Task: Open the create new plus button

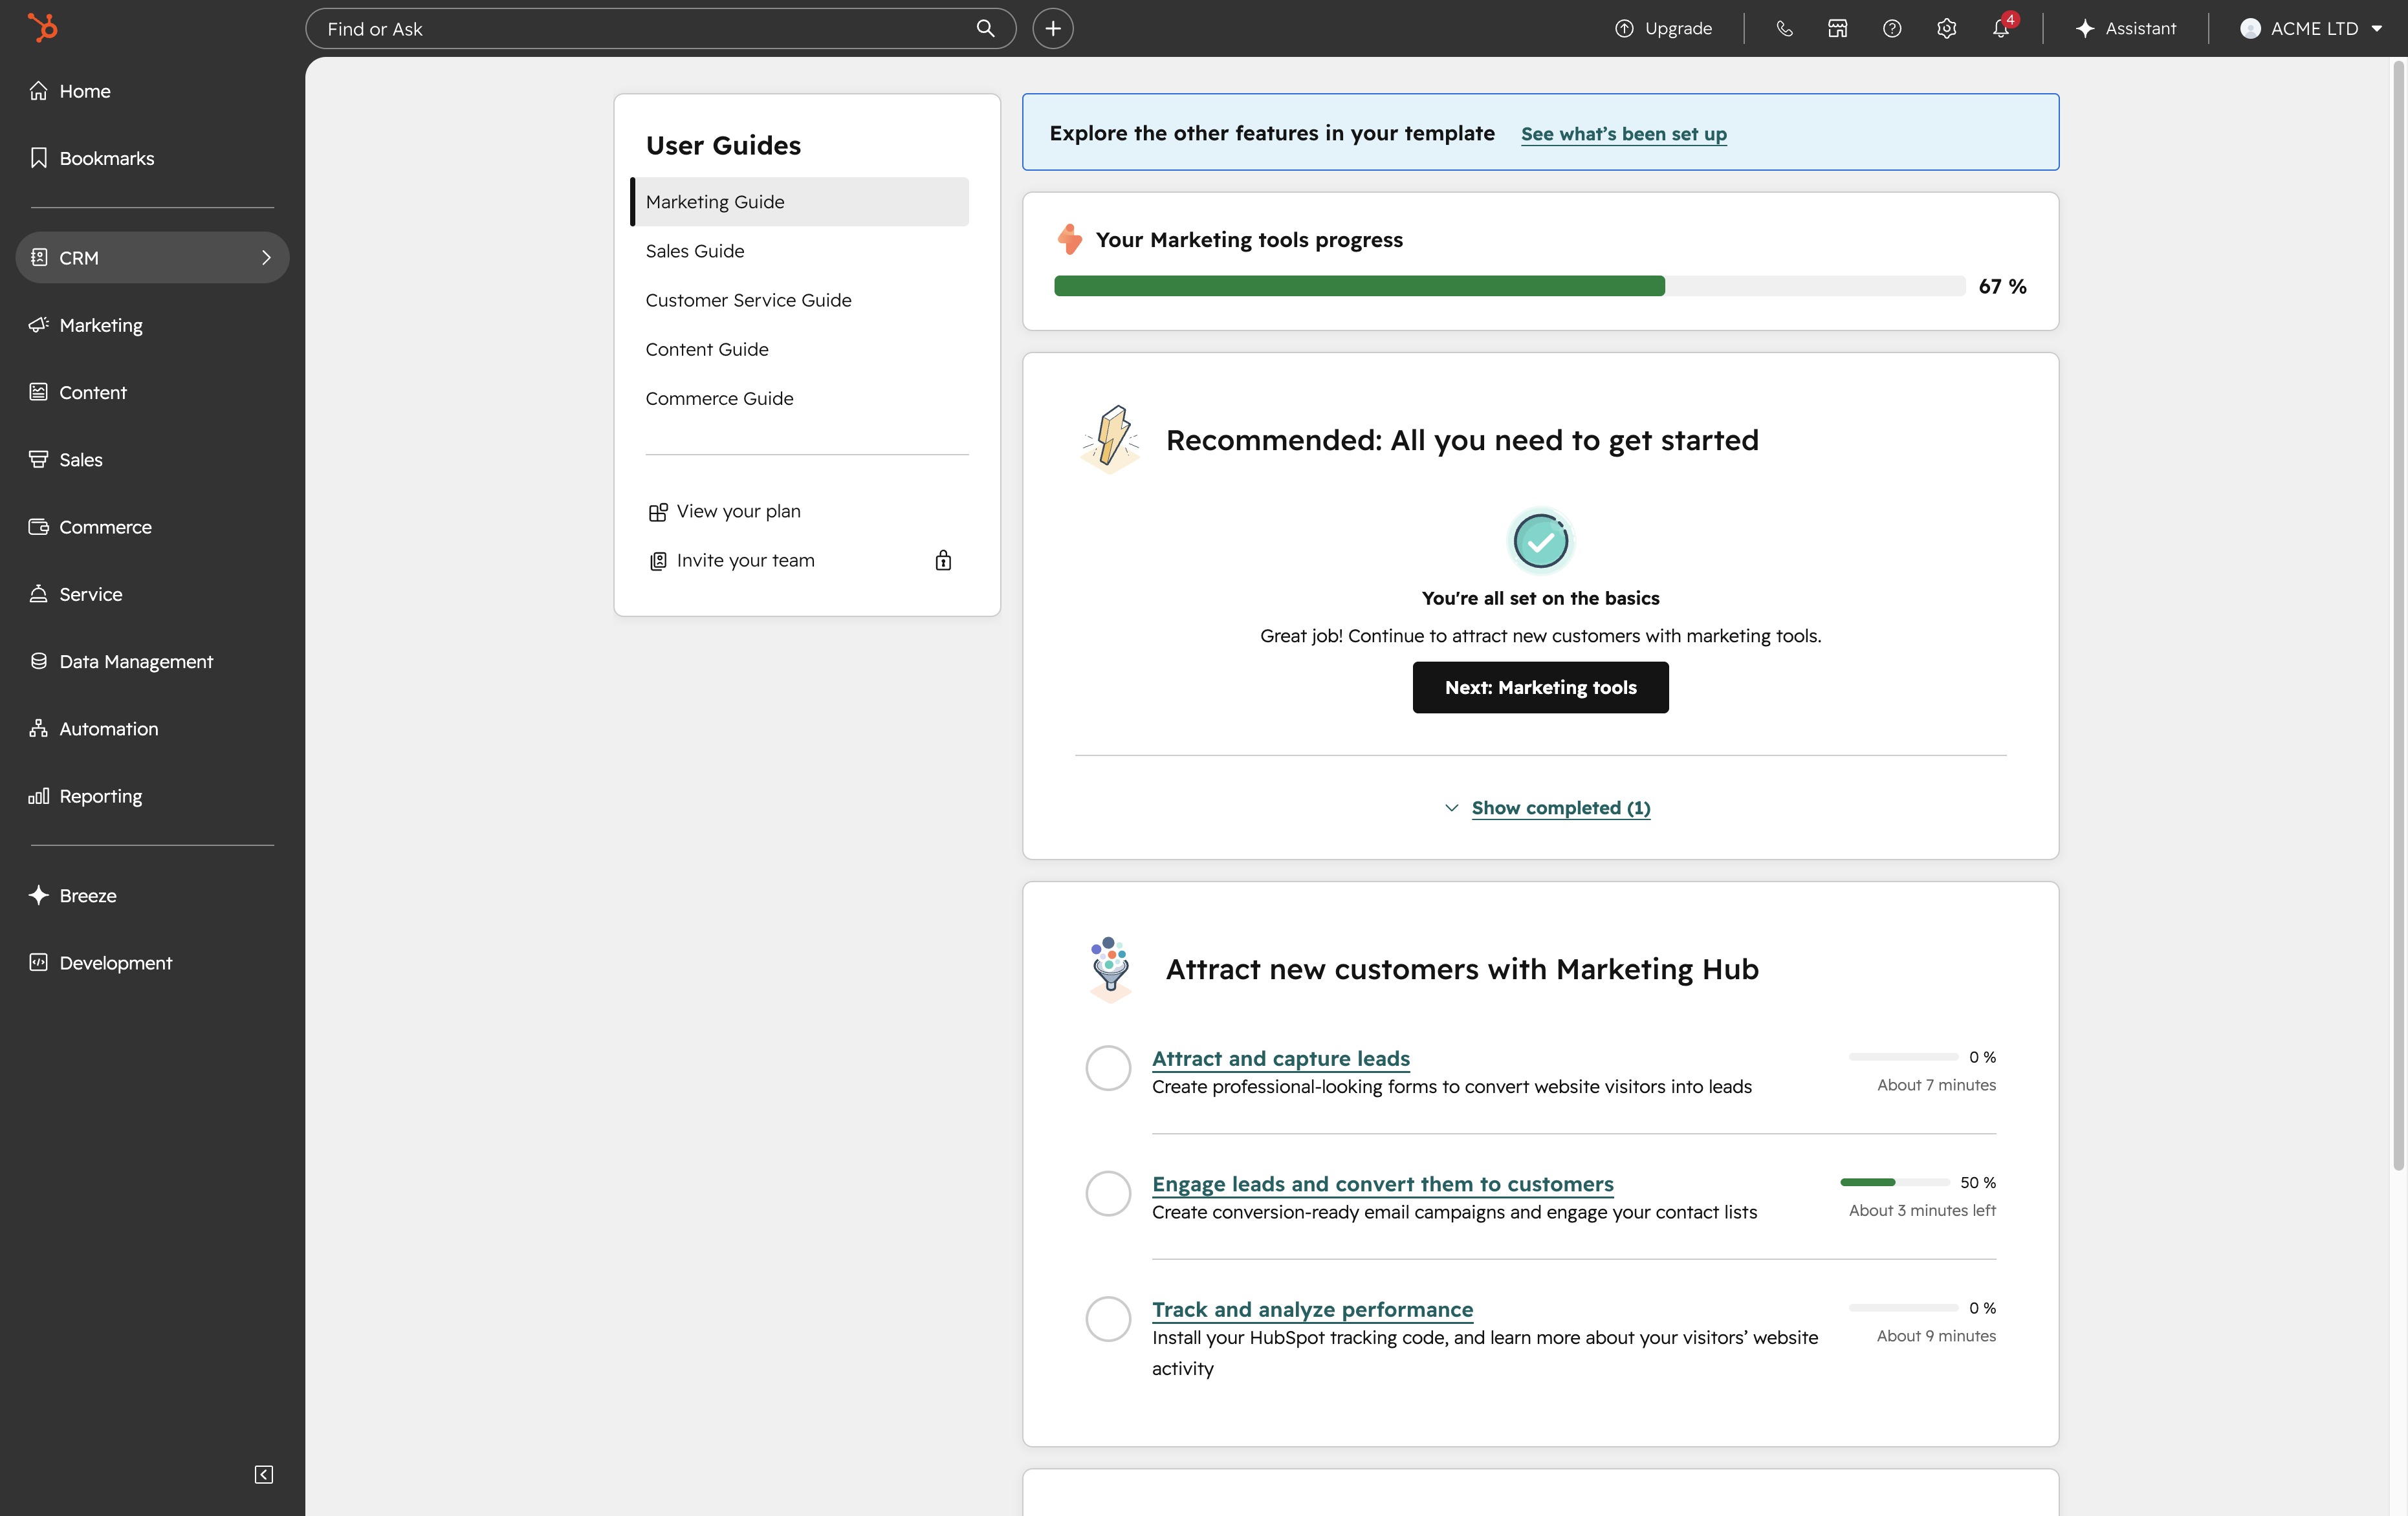Action: (1052, 28)
